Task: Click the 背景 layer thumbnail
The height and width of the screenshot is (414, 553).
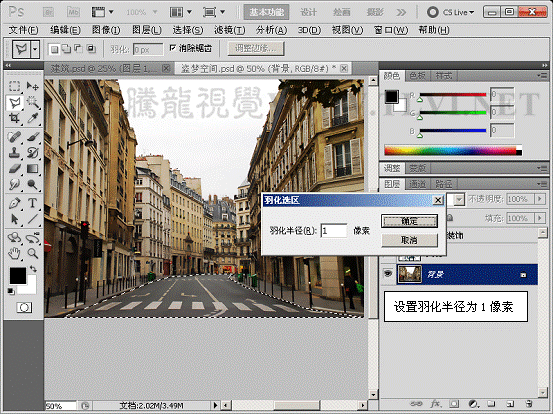Action: pyautogui.click(x=409, y=274)
